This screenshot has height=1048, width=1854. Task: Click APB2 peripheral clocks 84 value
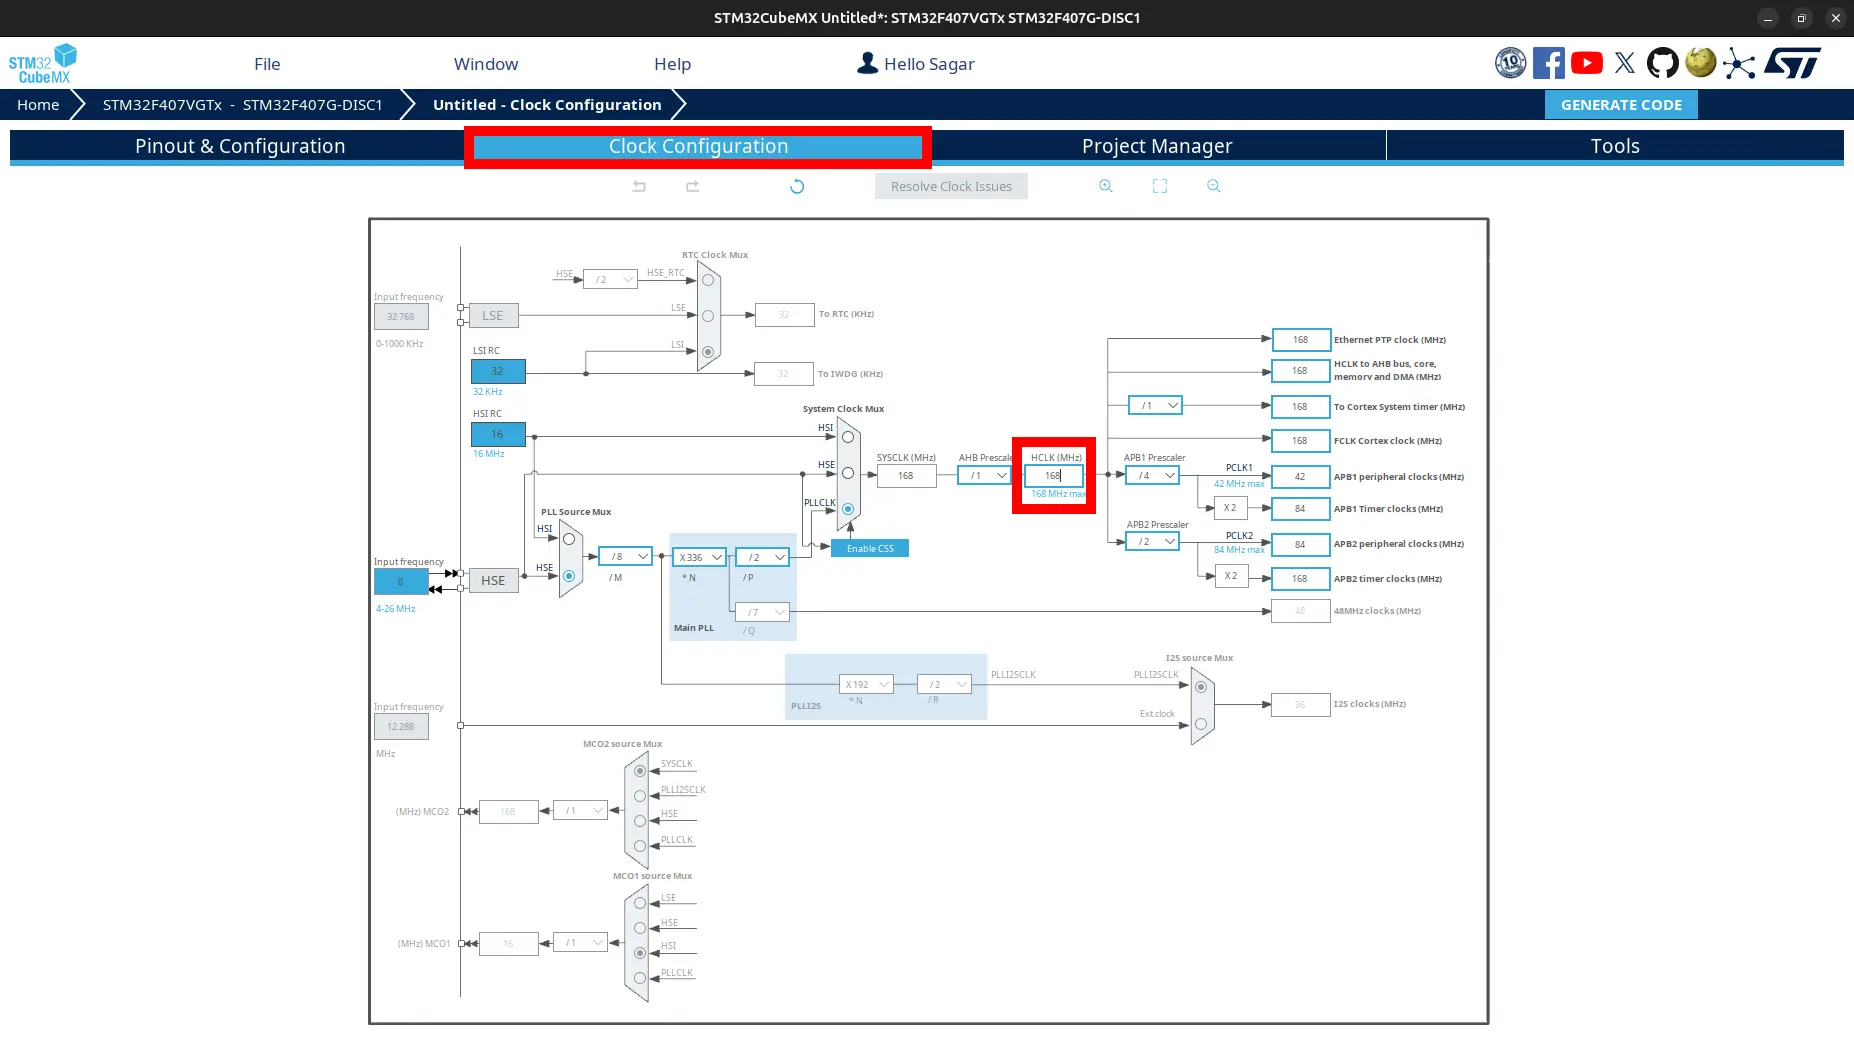point(1300,545)
